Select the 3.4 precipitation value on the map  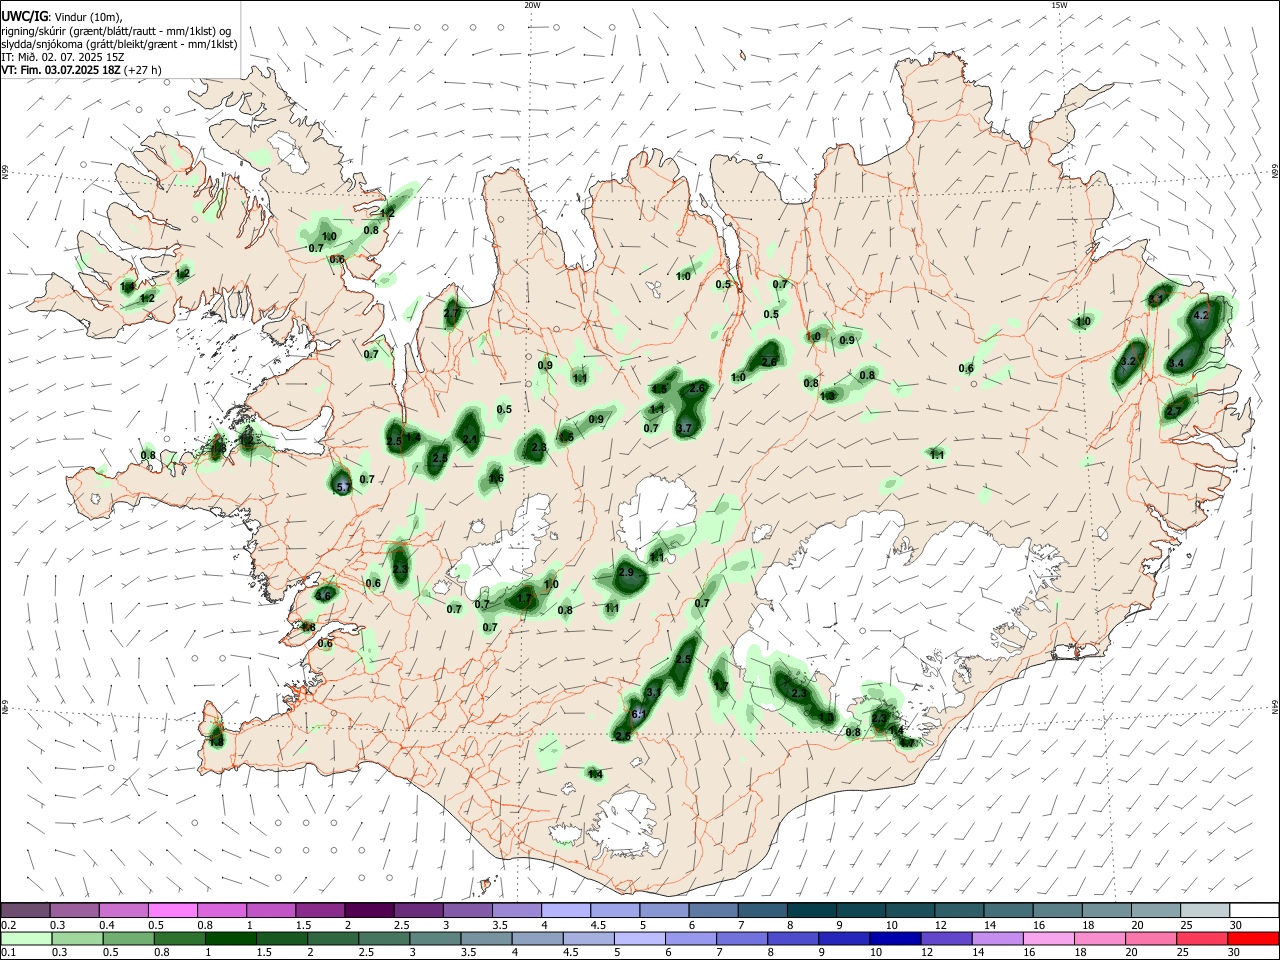coord(1176,363)
